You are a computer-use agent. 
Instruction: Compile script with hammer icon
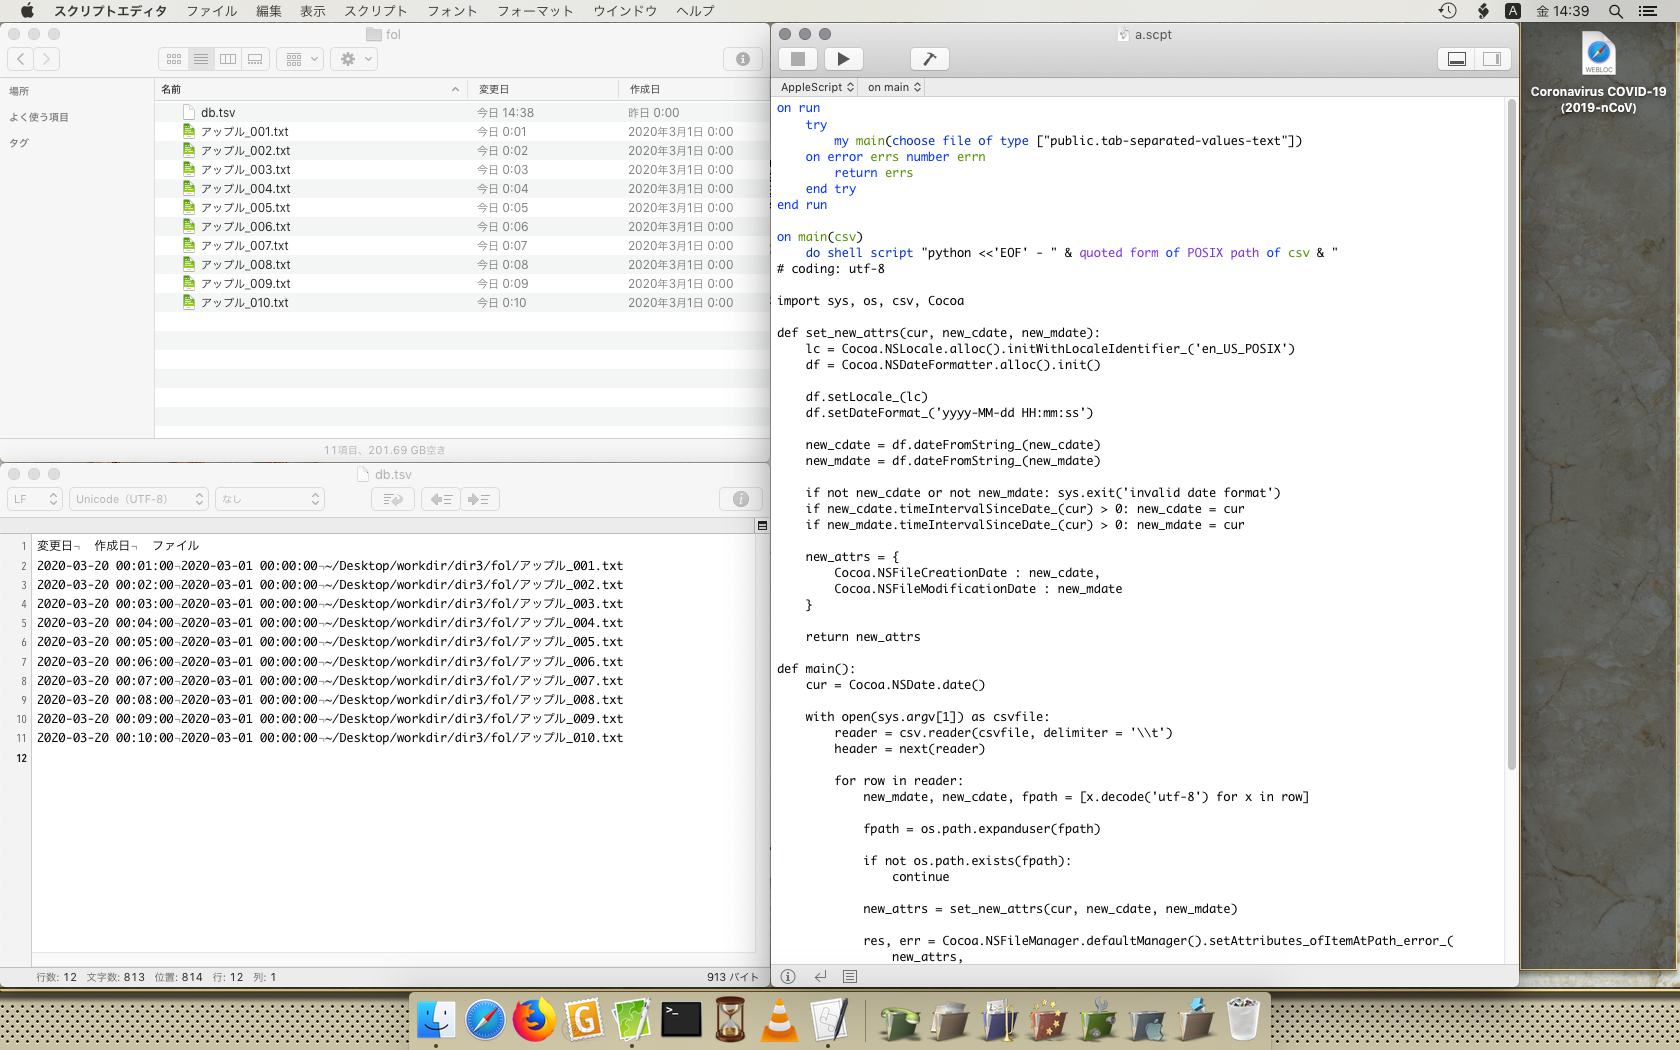[x=929, y=59]
